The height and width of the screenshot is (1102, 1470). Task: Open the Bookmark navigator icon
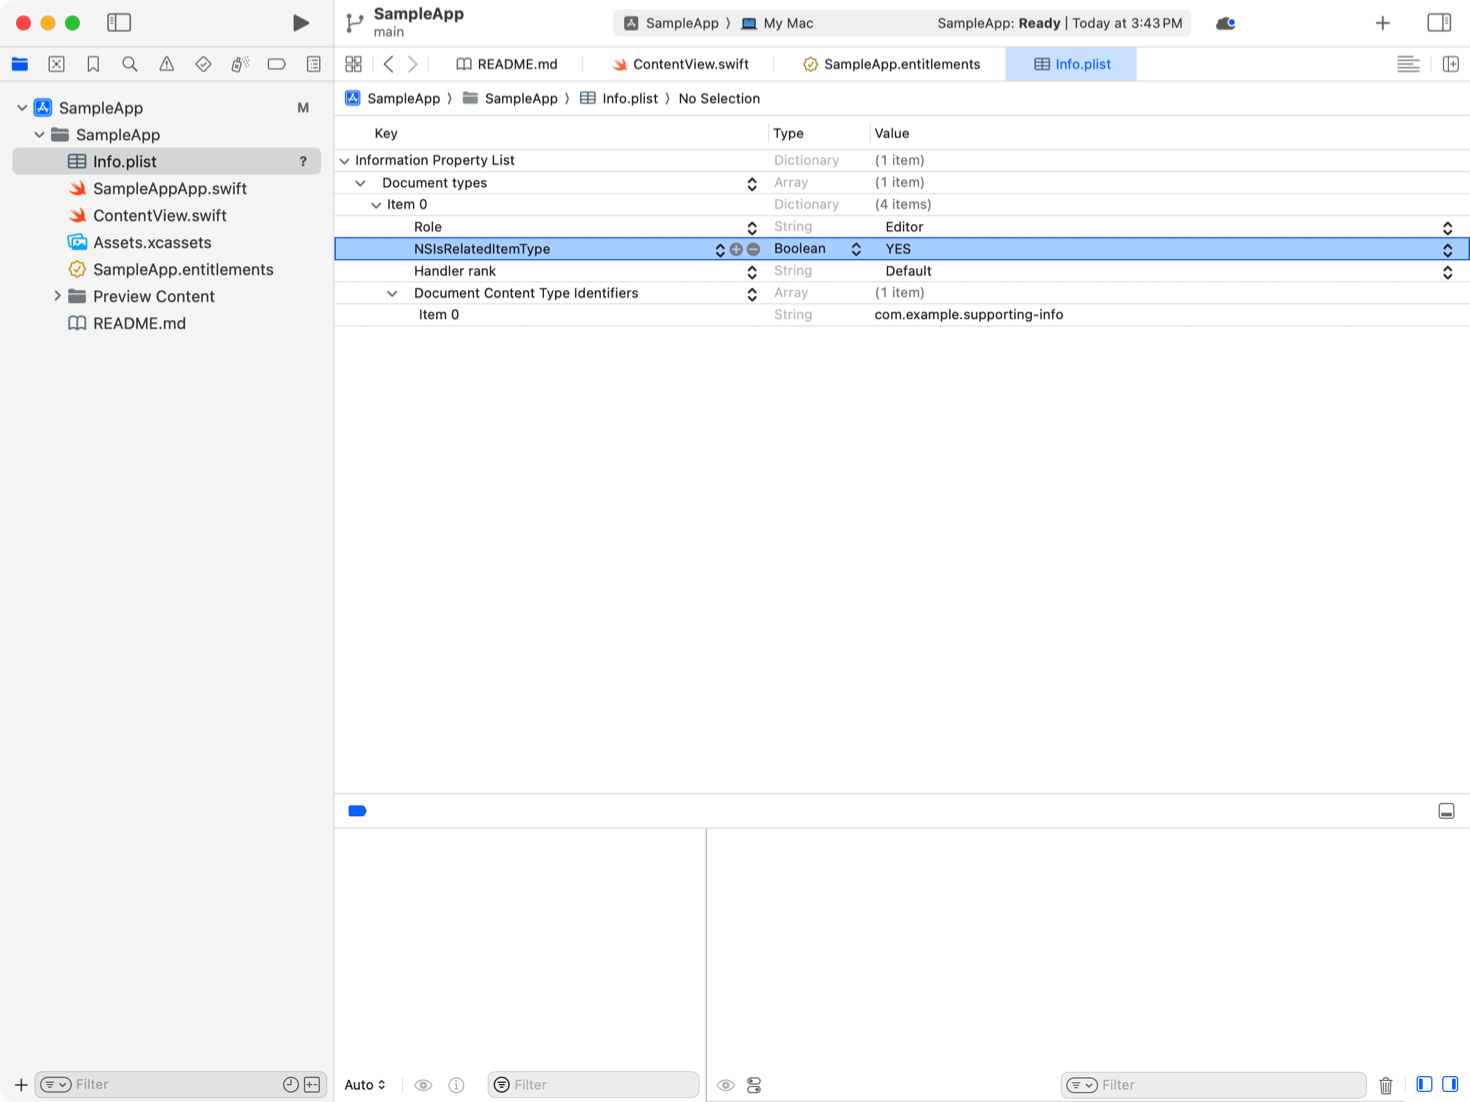(93, 64)
